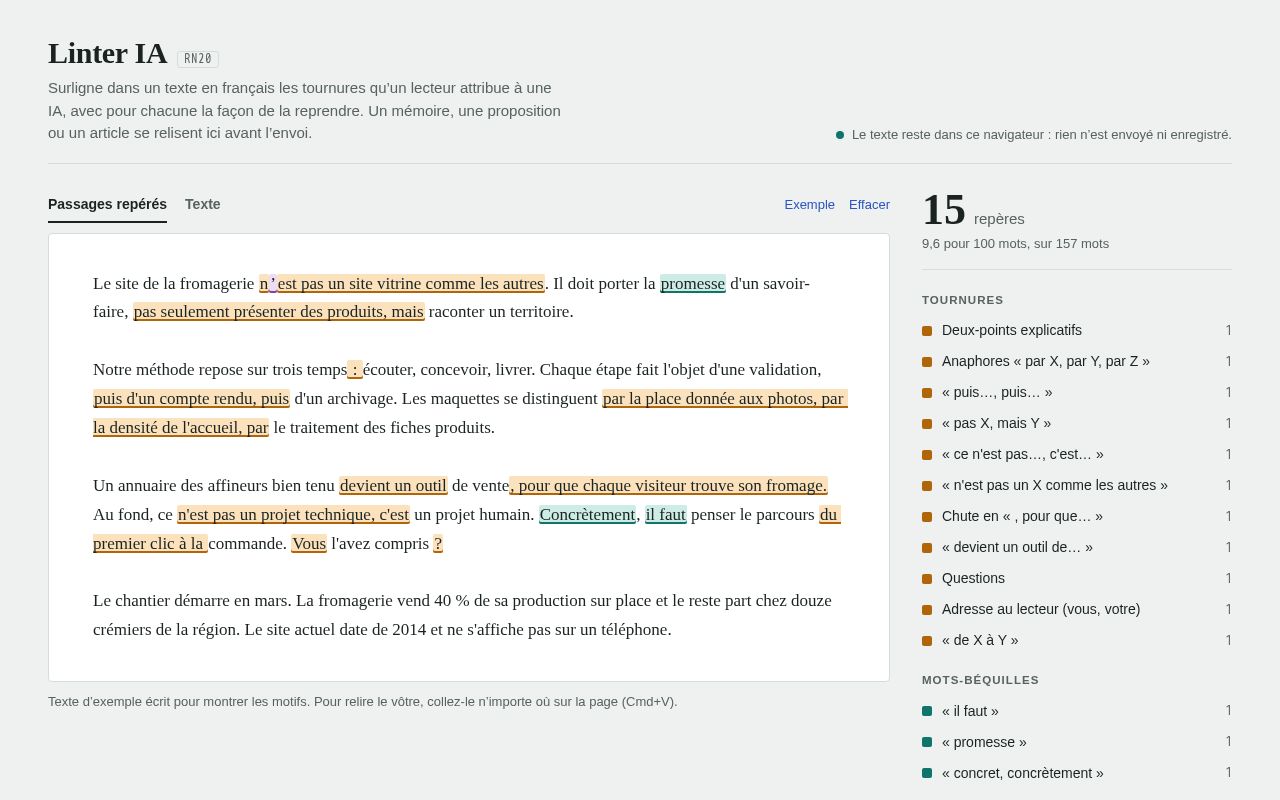
Task: Click the highlighted word "Concrètement"
Action: [587, 515]
